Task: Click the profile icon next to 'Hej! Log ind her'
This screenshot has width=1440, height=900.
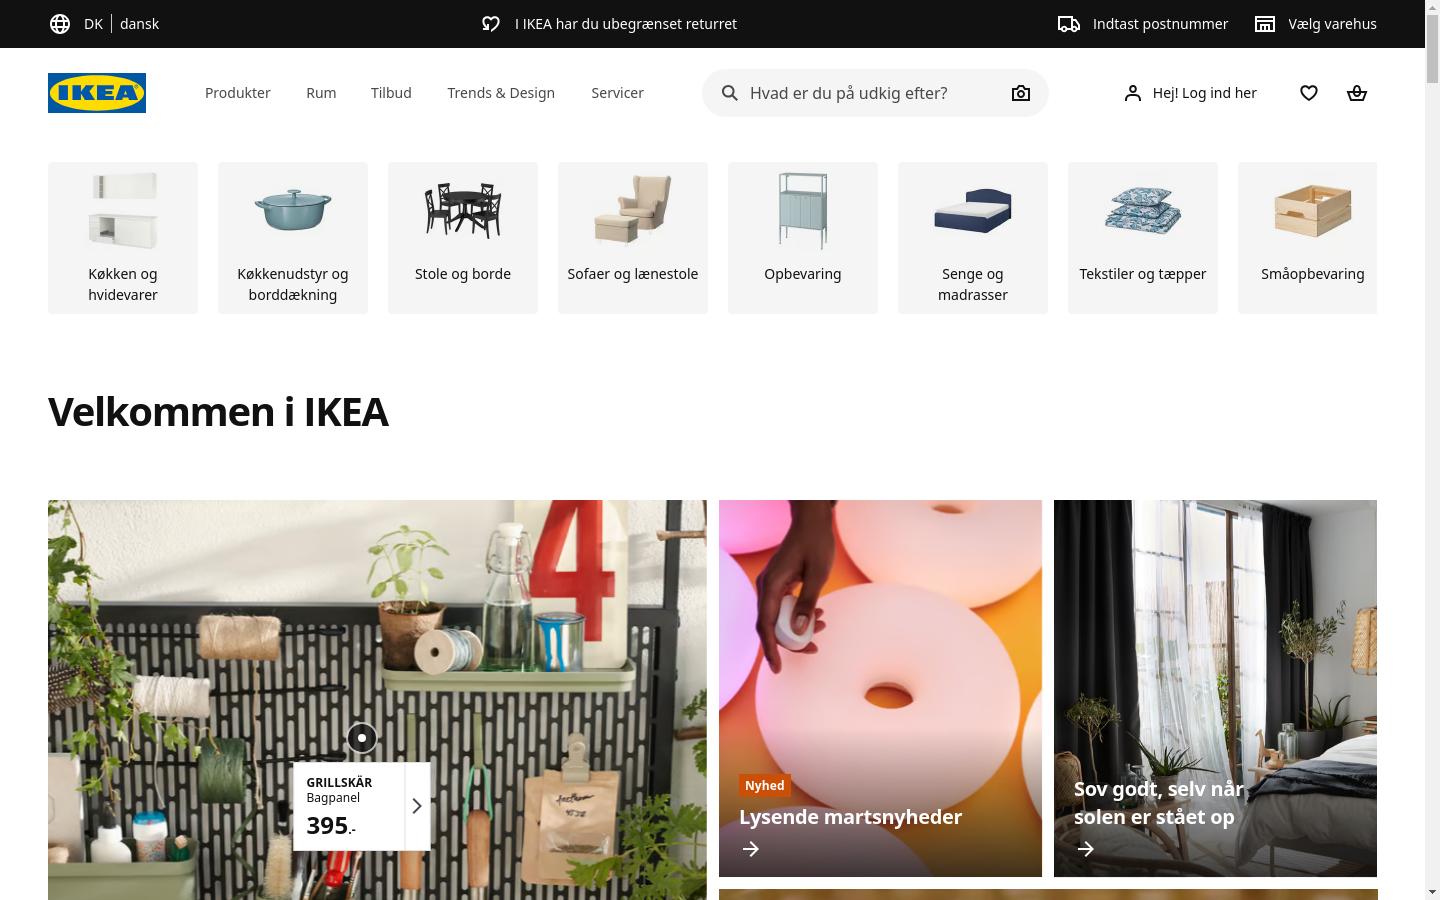Action: tap(1132, 93)
